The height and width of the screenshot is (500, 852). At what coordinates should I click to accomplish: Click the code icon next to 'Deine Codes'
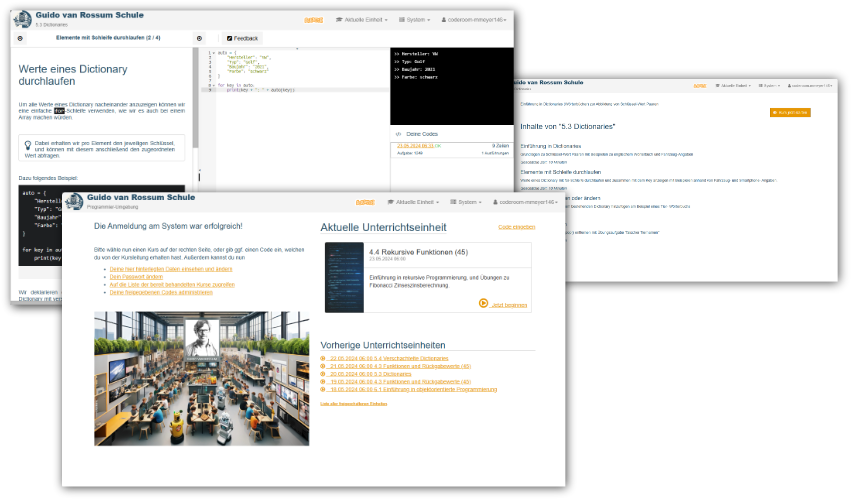[x=398, y=133]
